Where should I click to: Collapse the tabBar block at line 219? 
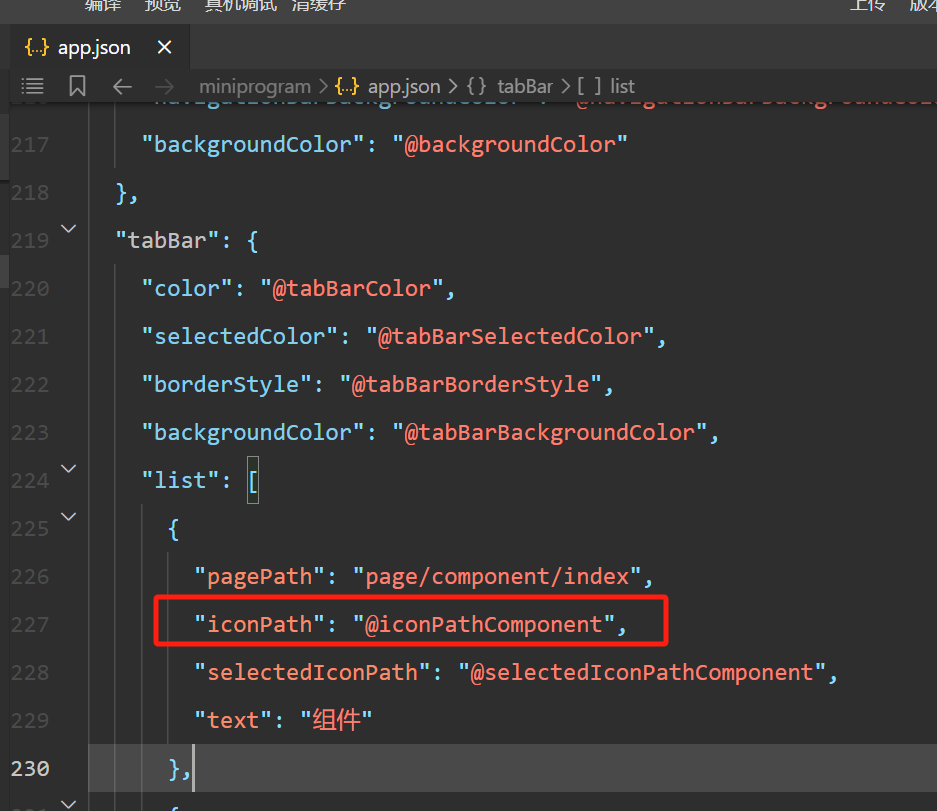coord(69,229)
